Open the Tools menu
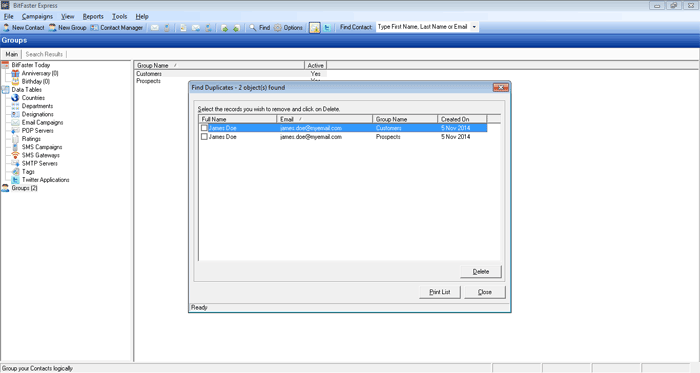This screenshot has width=700, height=373. tap(119, 17)
